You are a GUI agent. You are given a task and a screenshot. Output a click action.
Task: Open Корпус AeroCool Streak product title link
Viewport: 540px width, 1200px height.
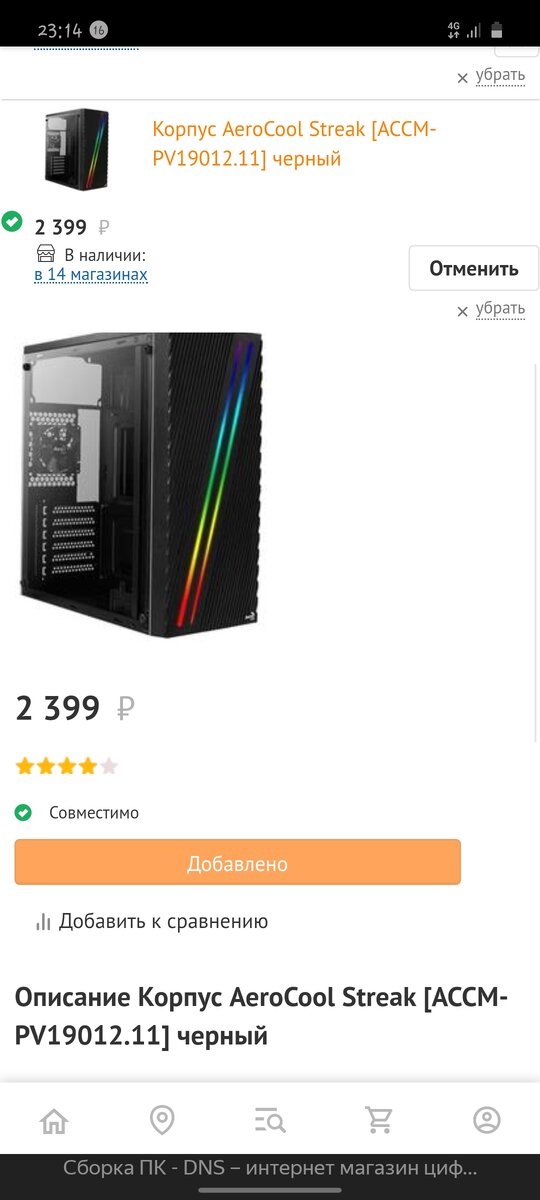pyautogui.click(x=295, y=144)
